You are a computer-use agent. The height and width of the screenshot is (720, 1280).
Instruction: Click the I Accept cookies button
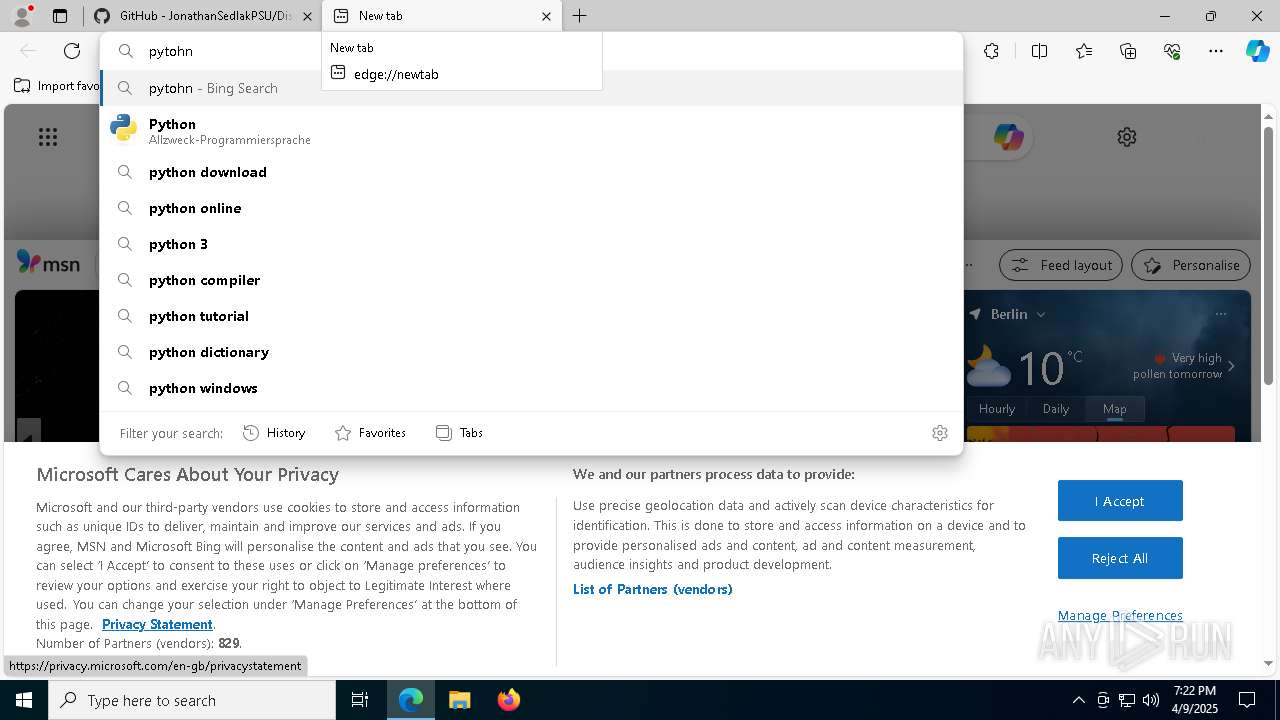[x=1120, y=501]
